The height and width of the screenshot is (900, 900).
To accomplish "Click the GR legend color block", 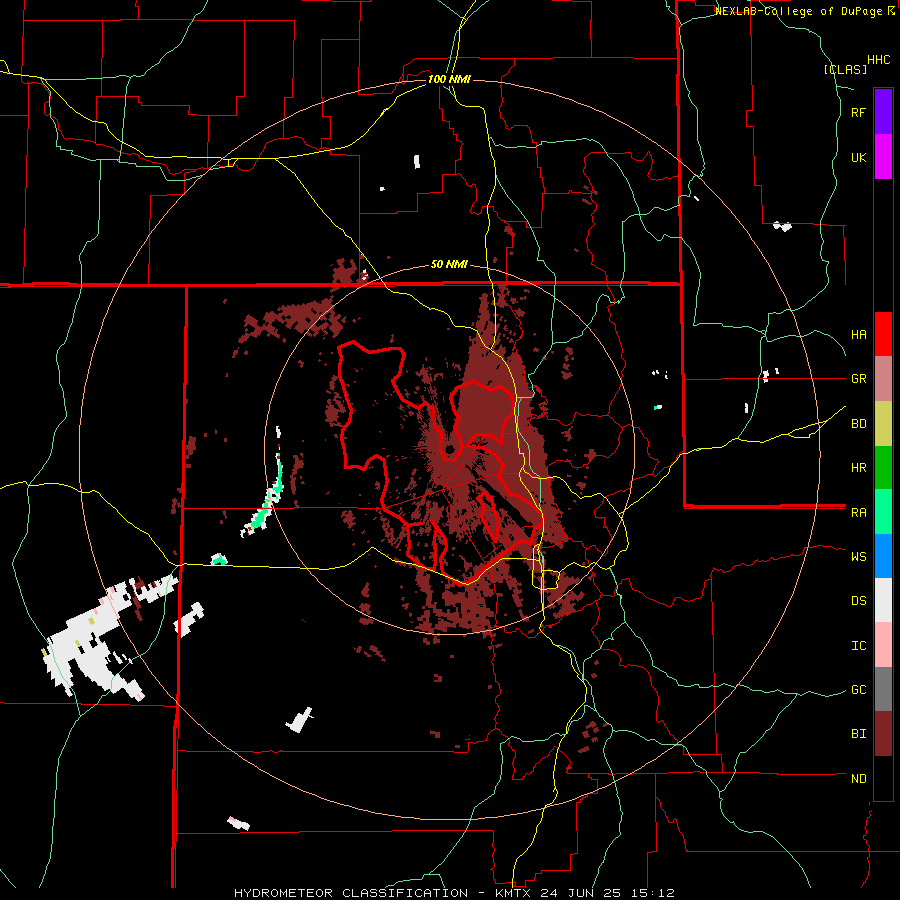I will tap(883, 379).
